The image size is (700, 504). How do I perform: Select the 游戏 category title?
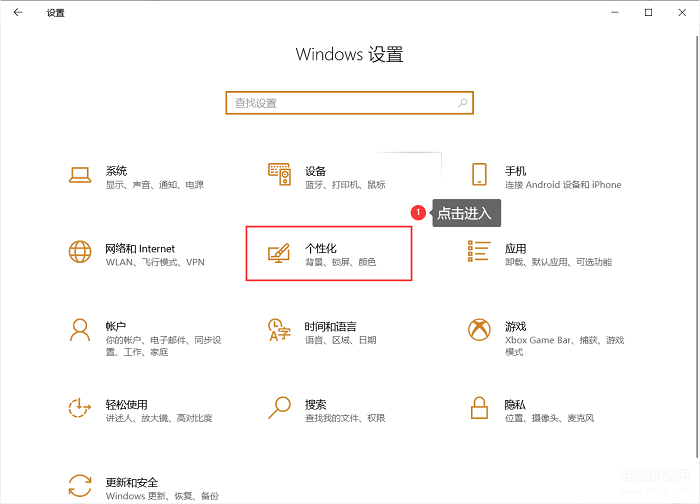point(515,326)
